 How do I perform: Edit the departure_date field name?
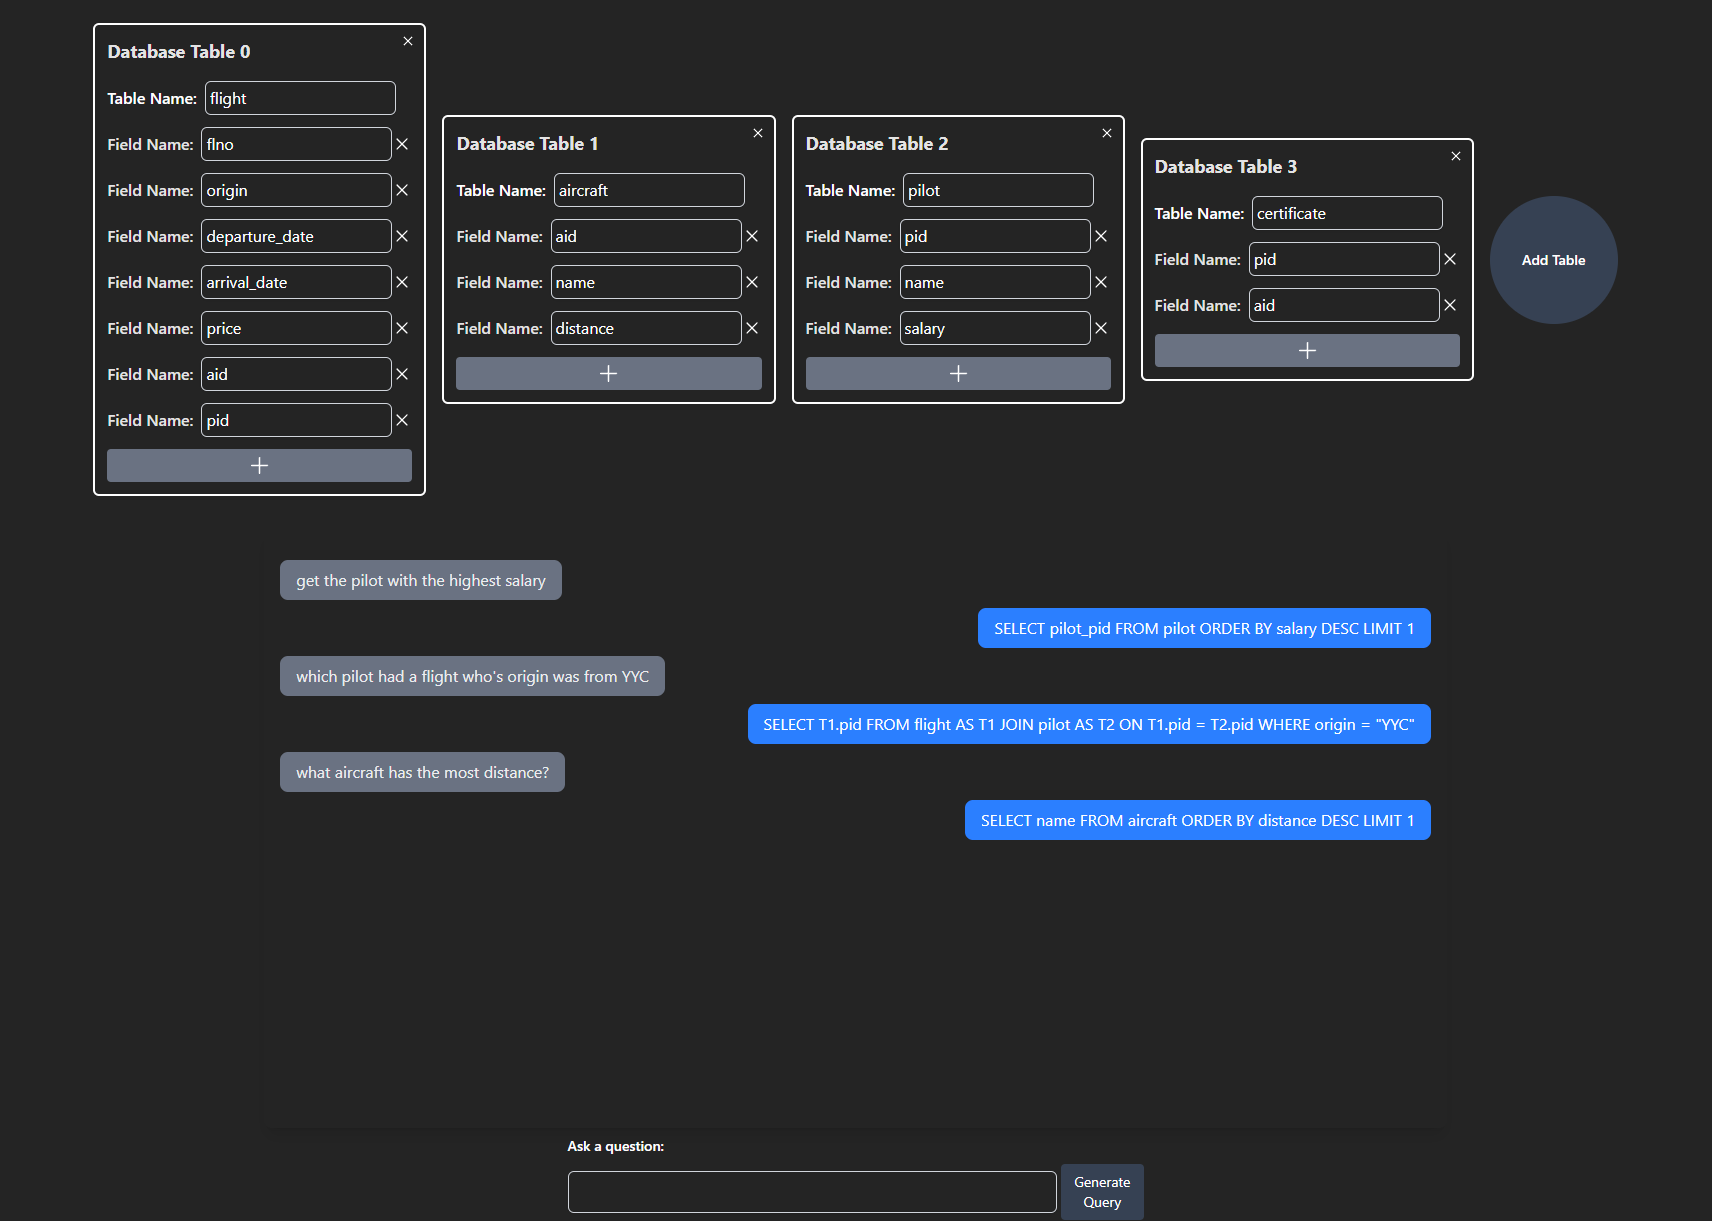point(296,236)
